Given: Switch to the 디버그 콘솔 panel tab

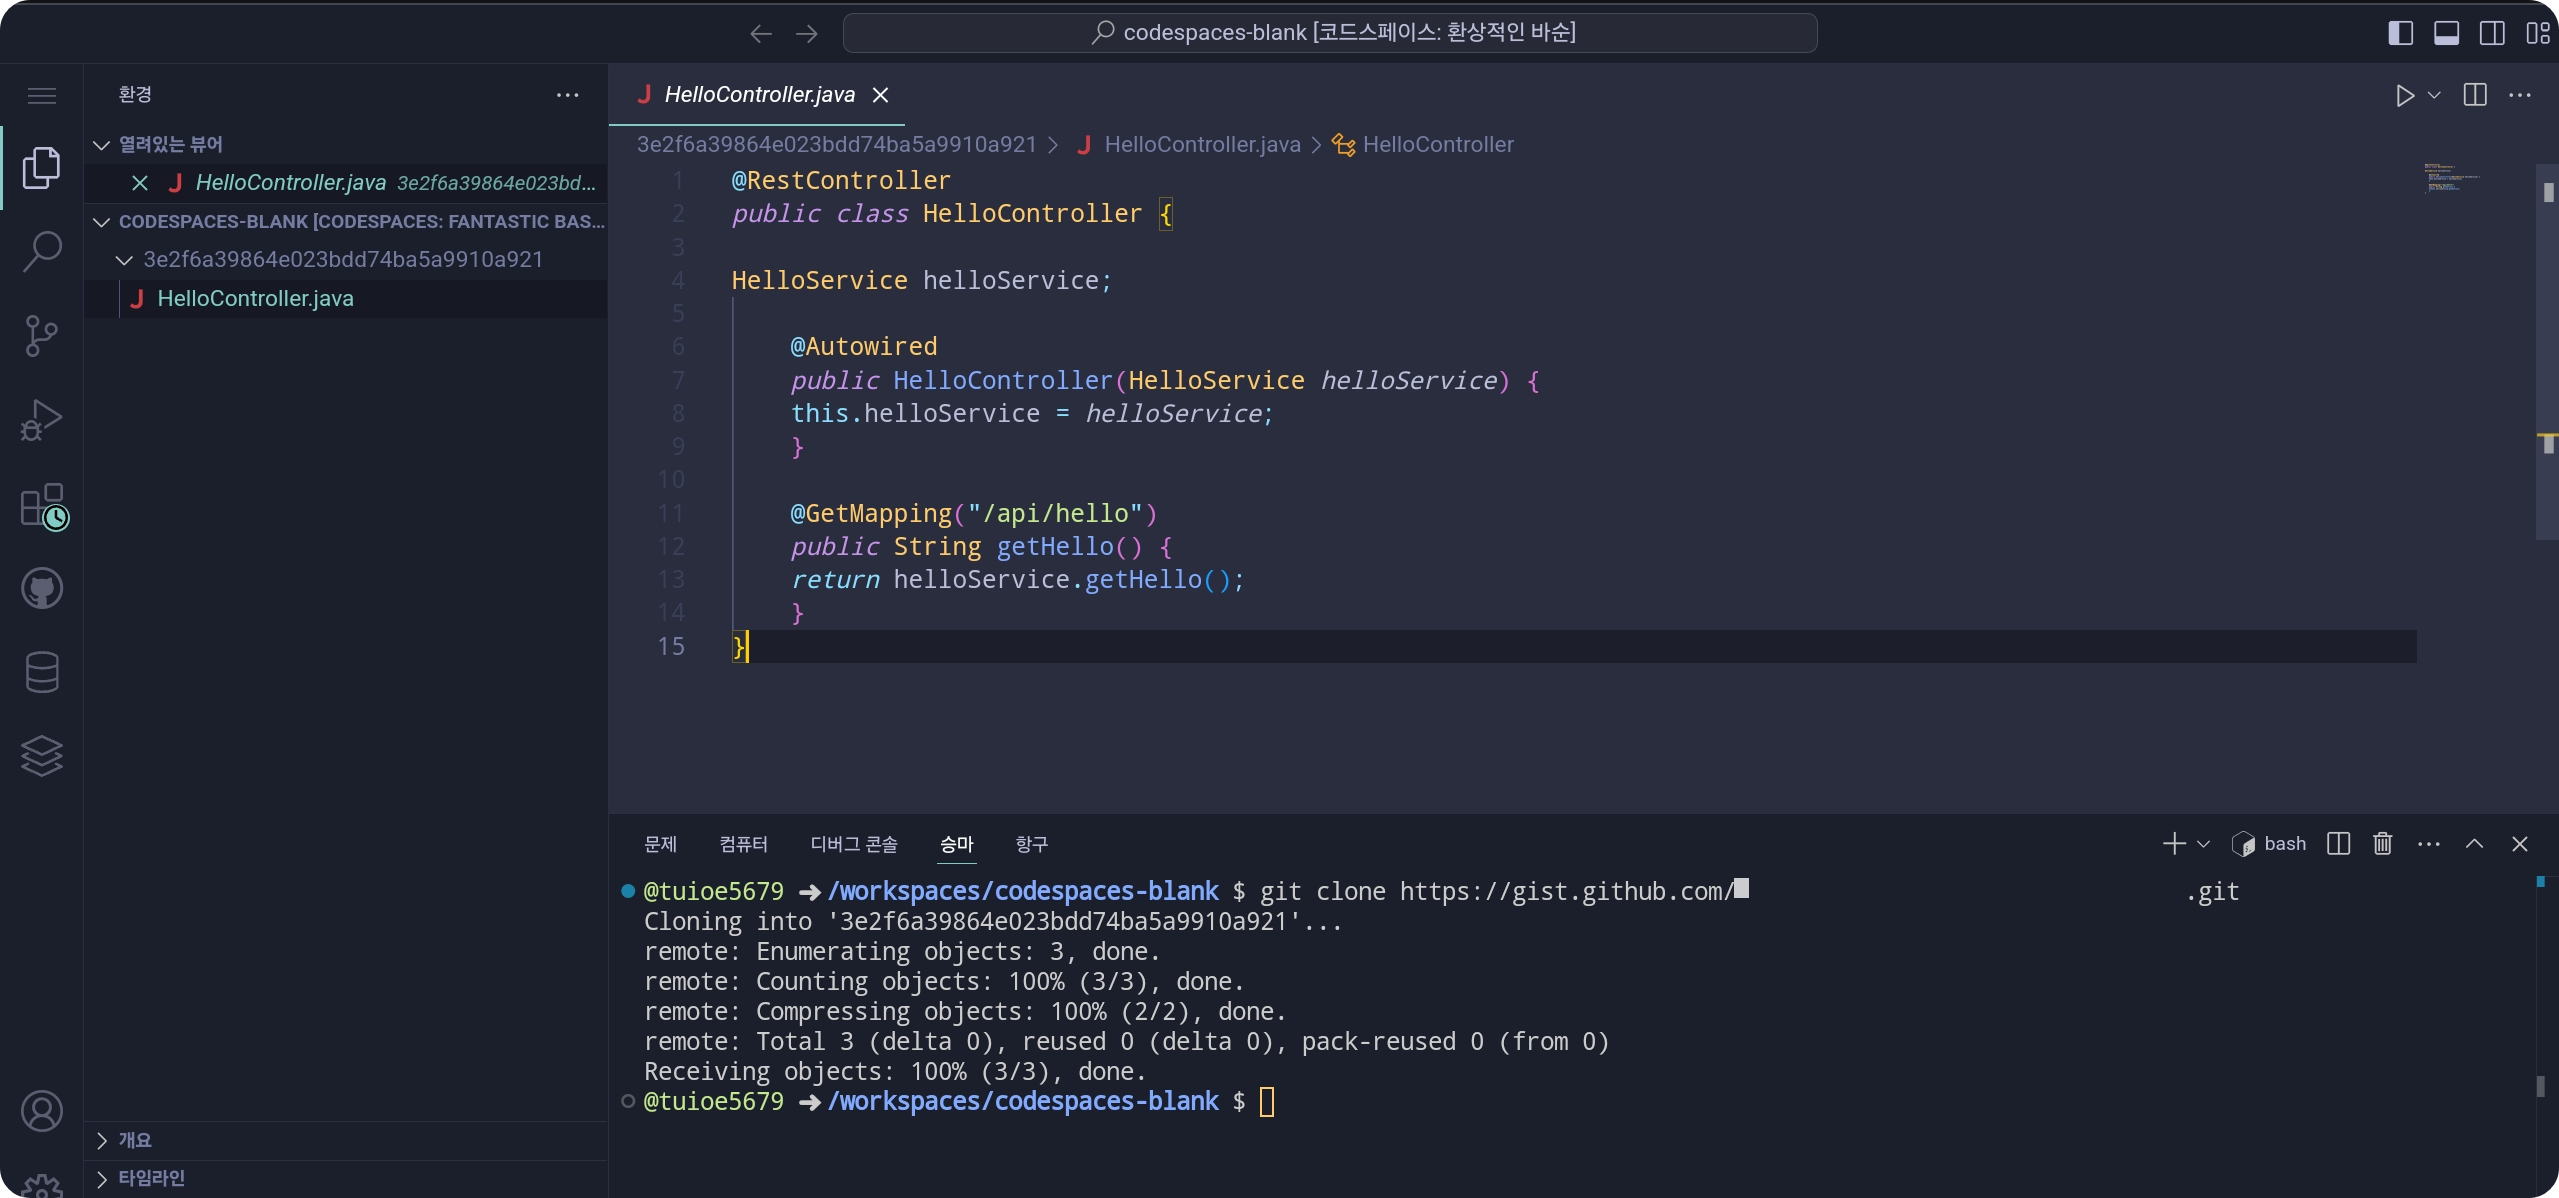Looking at the screenshot, I should tap(853, 844).
